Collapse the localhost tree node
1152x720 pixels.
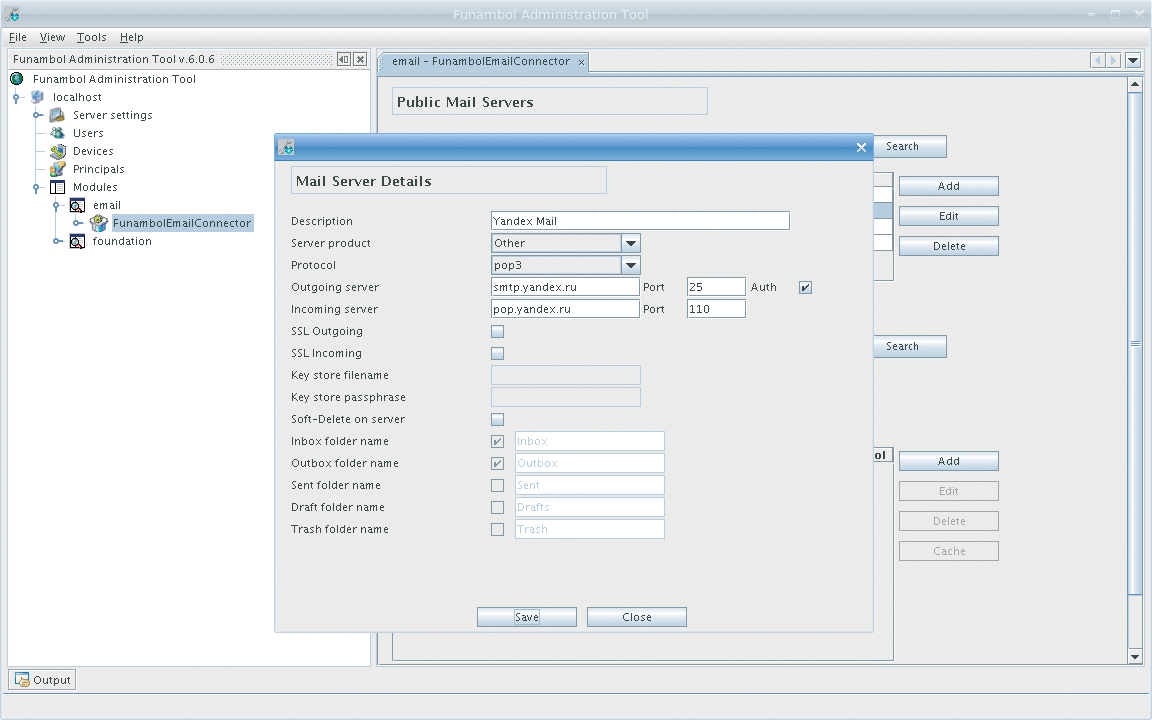tap(16, 98)
